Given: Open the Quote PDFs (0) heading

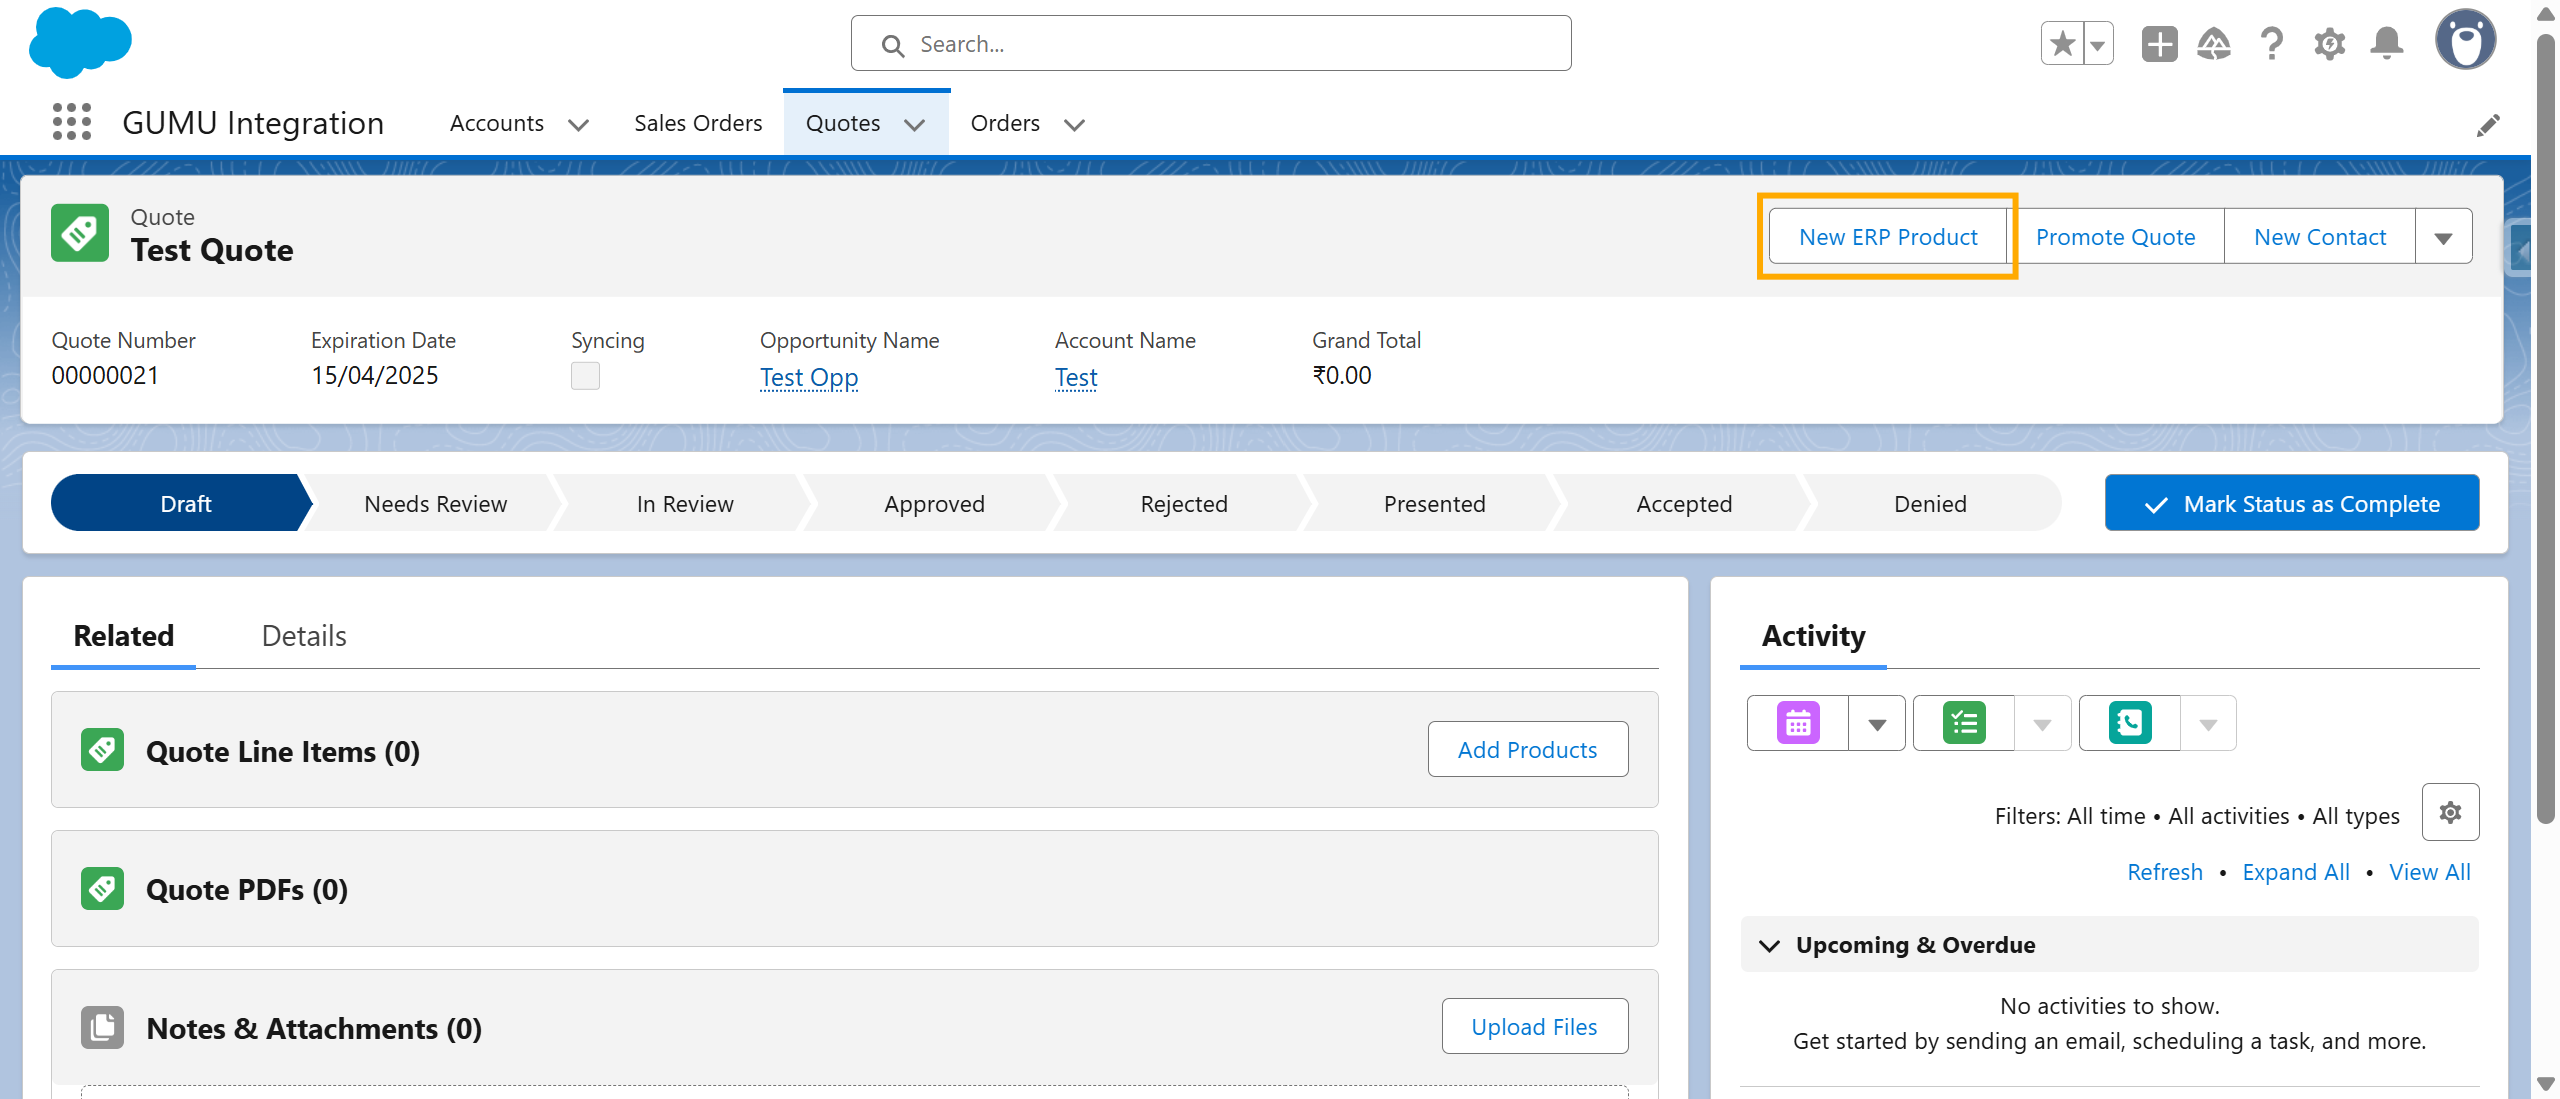Looking at the screenshot, I should click(x=247, y=889).
